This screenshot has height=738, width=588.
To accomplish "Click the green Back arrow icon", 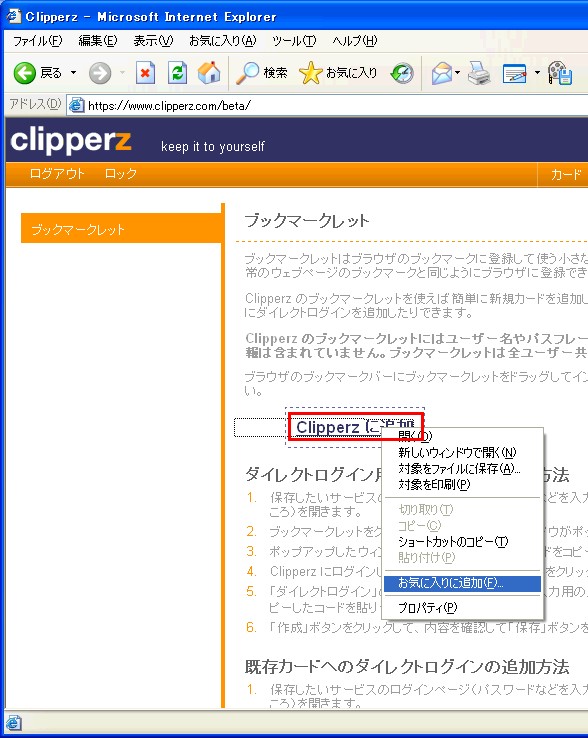I will click(x=24, y=73).
